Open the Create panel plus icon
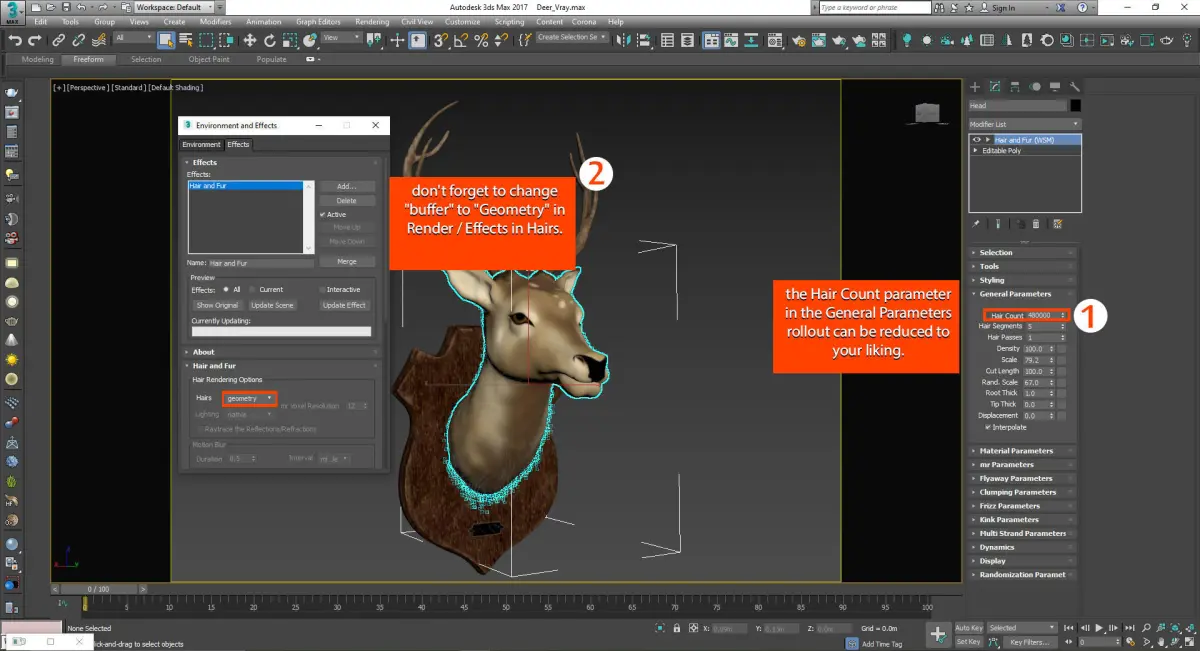The width and height of the screenshot is (1200, 651). pyautogui.click(x=975, y=87)
